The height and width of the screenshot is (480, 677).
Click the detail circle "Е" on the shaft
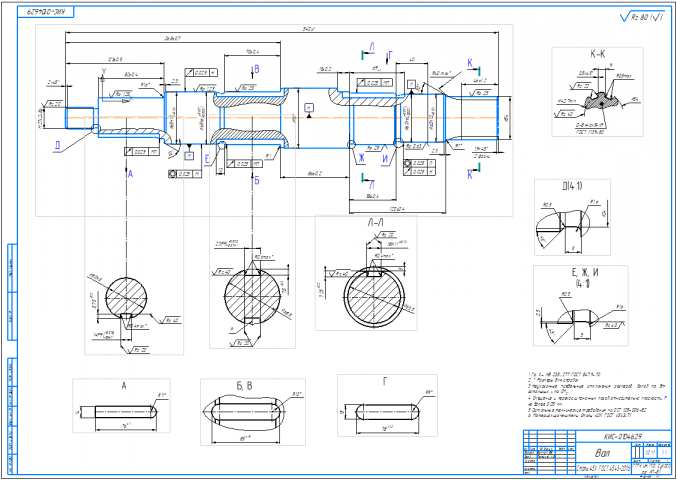click(222, 144)
